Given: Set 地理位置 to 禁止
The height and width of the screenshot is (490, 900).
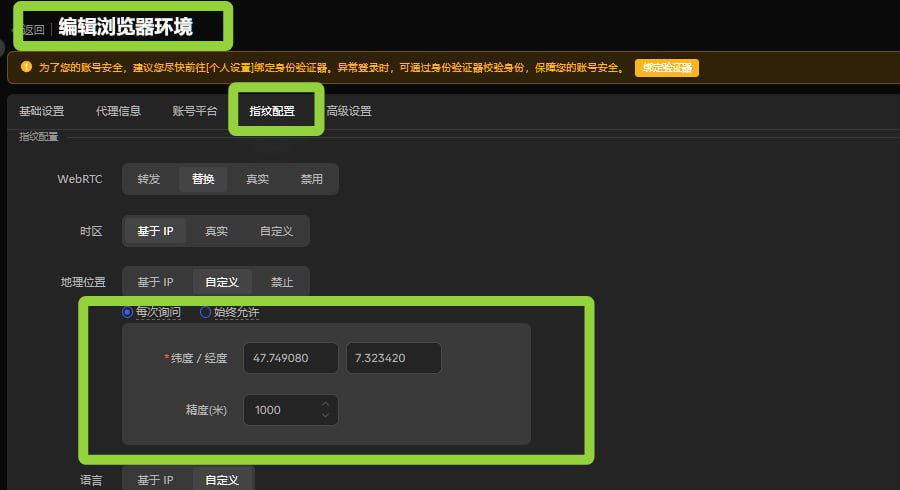Looking at the screenshot, I should 282,282.
